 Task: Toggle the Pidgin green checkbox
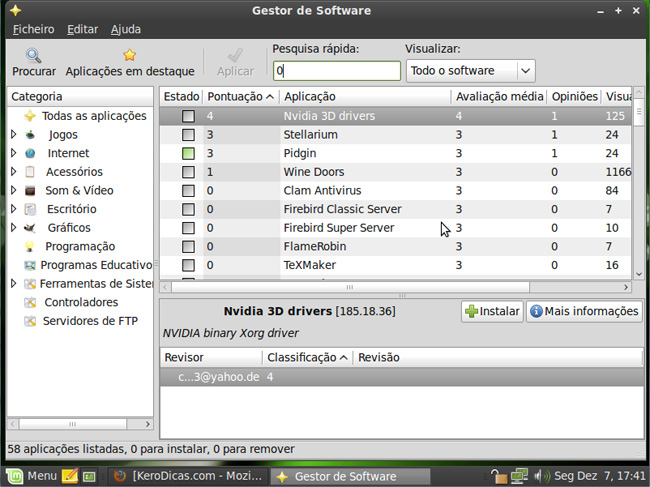pos(188,153)
